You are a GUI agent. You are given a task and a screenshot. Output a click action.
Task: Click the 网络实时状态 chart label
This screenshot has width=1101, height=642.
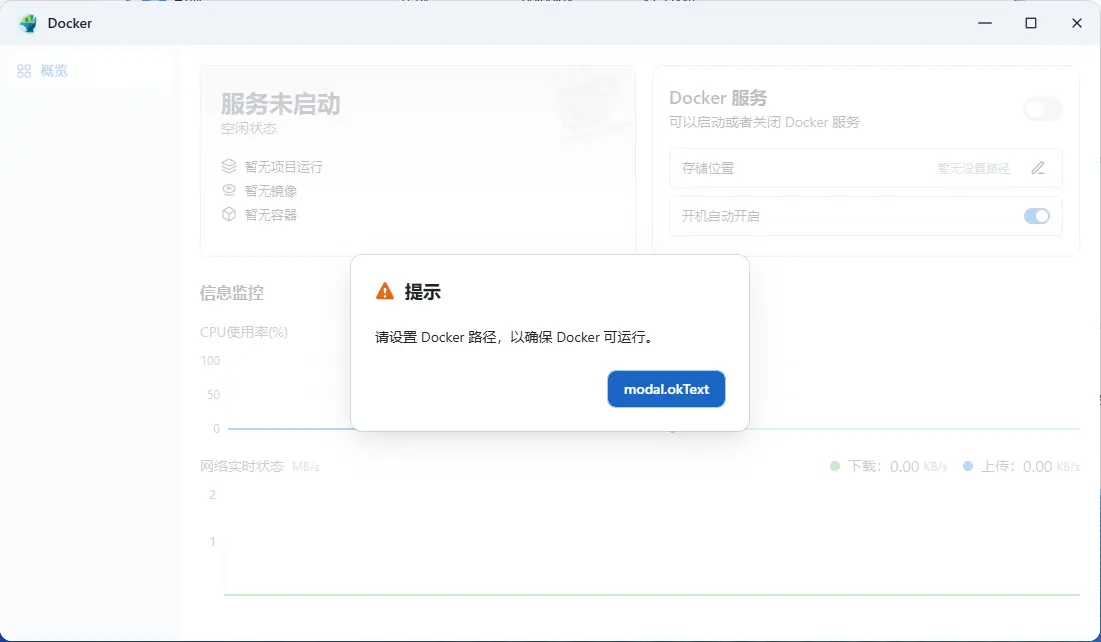(x=242, y=466)
